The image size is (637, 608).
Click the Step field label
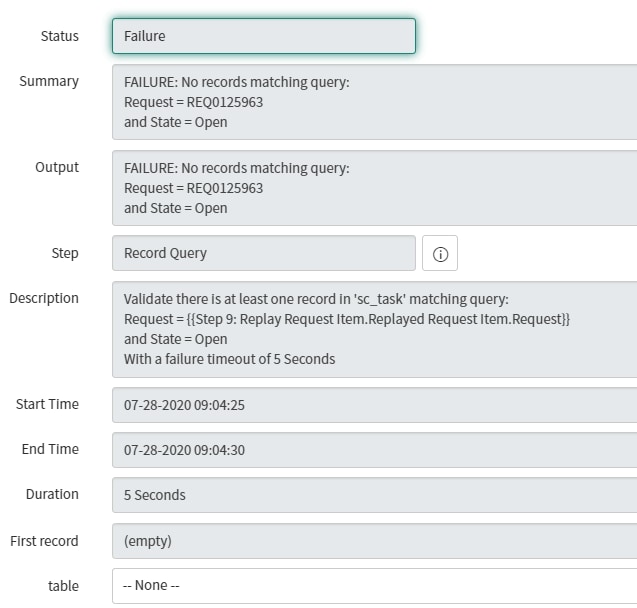point(65,253)
